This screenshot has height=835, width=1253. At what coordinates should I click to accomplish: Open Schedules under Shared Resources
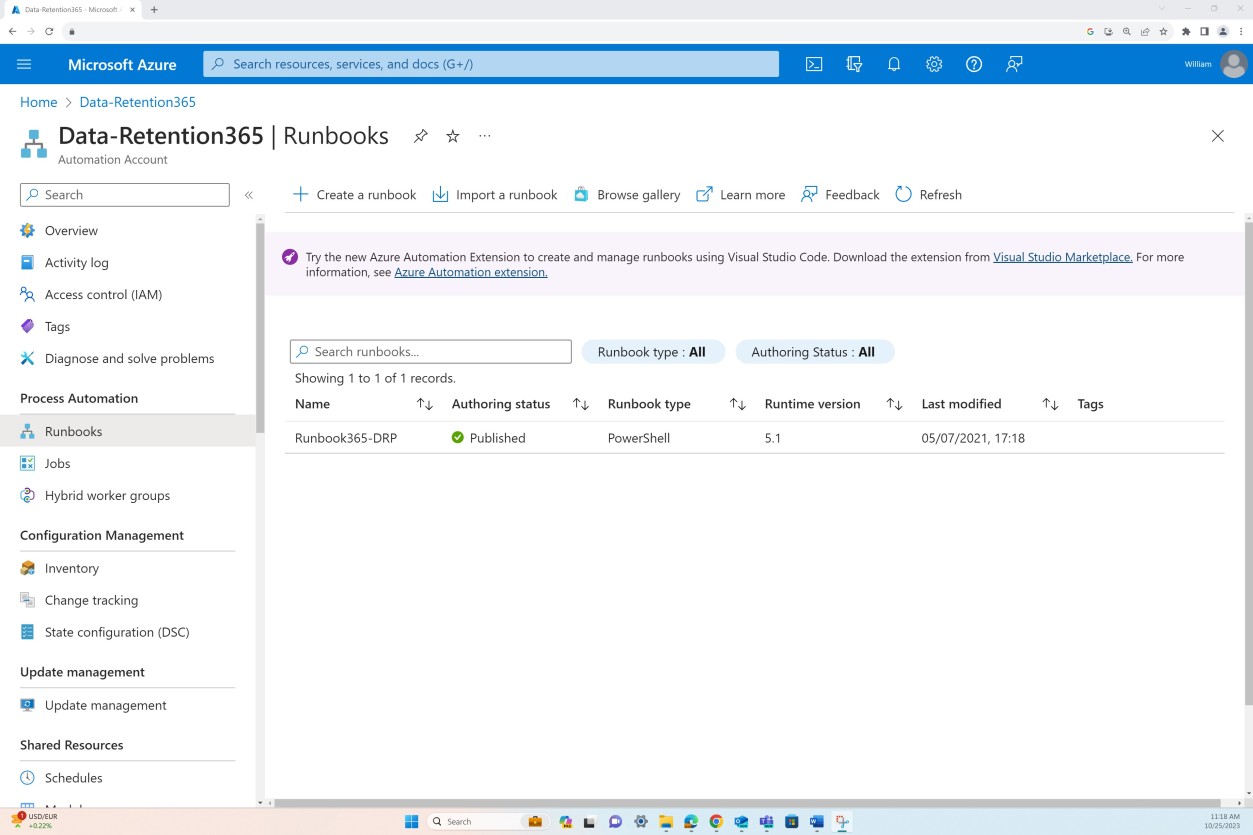pyautogui.click(x=74, y=777)
